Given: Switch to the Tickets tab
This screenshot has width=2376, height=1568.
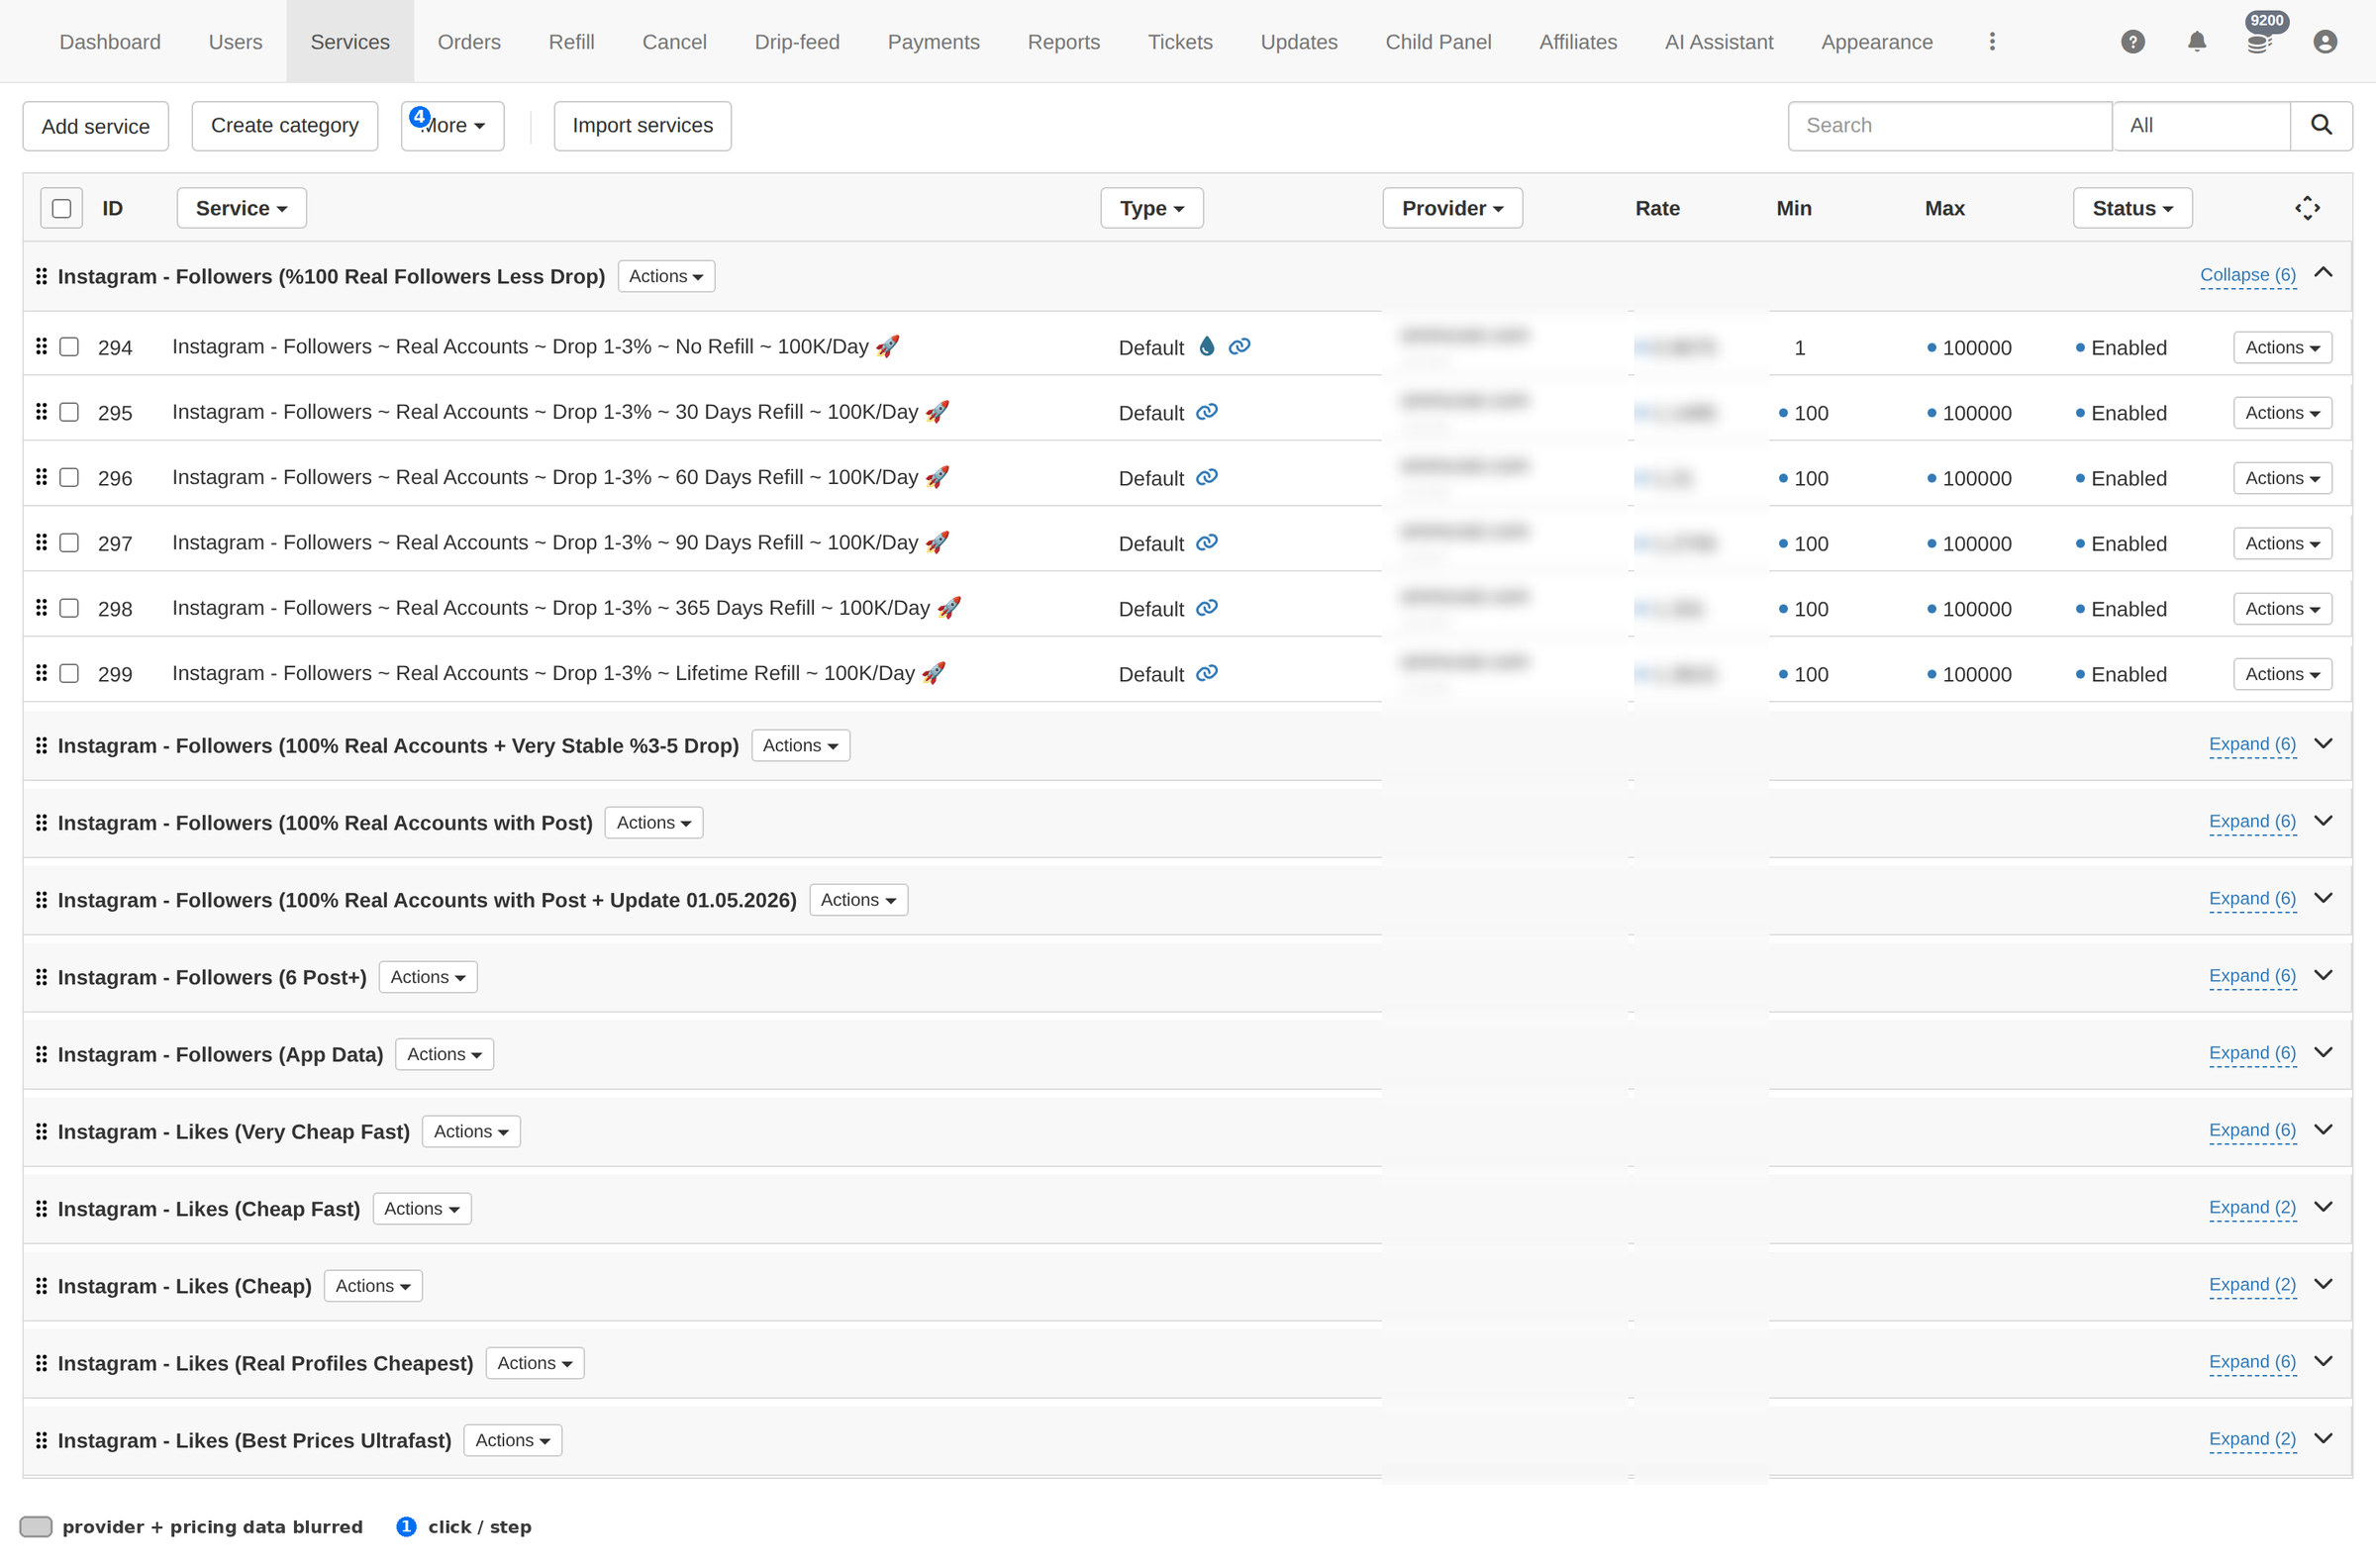Looking at the screenshot, I should click(x=1180, y=42).
